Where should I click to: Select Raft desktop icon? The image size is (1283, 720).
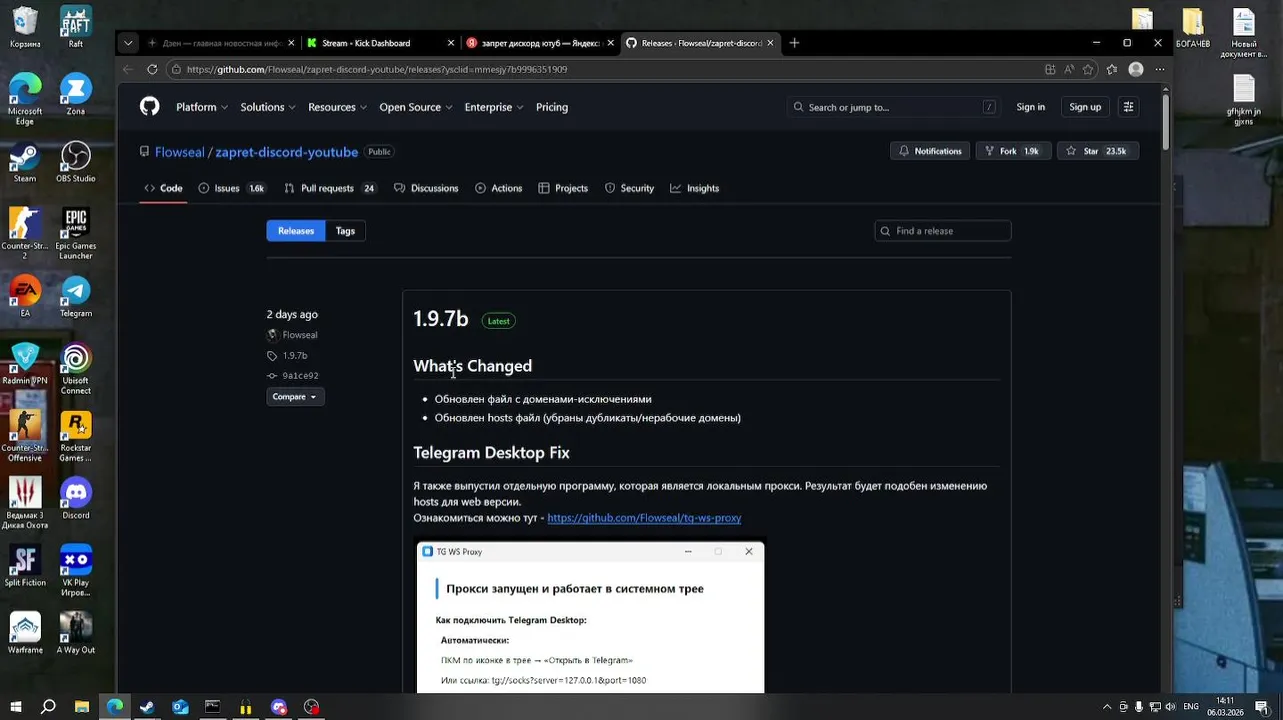pyautogui.click(x=76, y=28)
